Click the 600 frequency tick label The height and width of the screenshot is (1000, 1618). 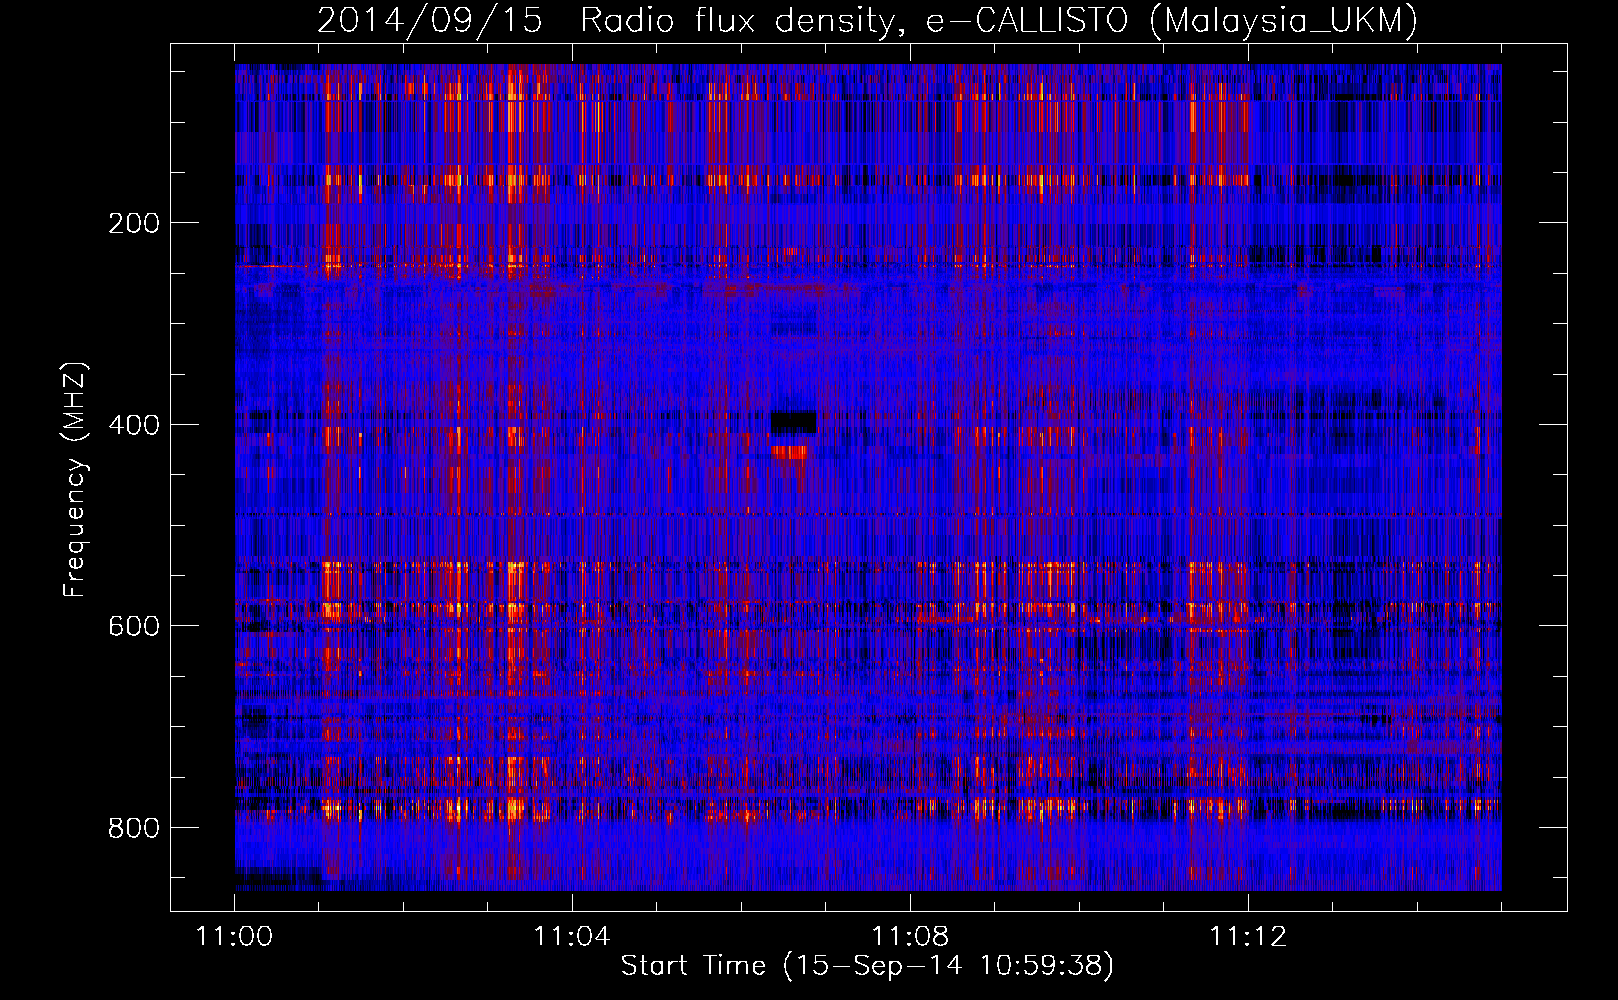[x=134, y=626]
